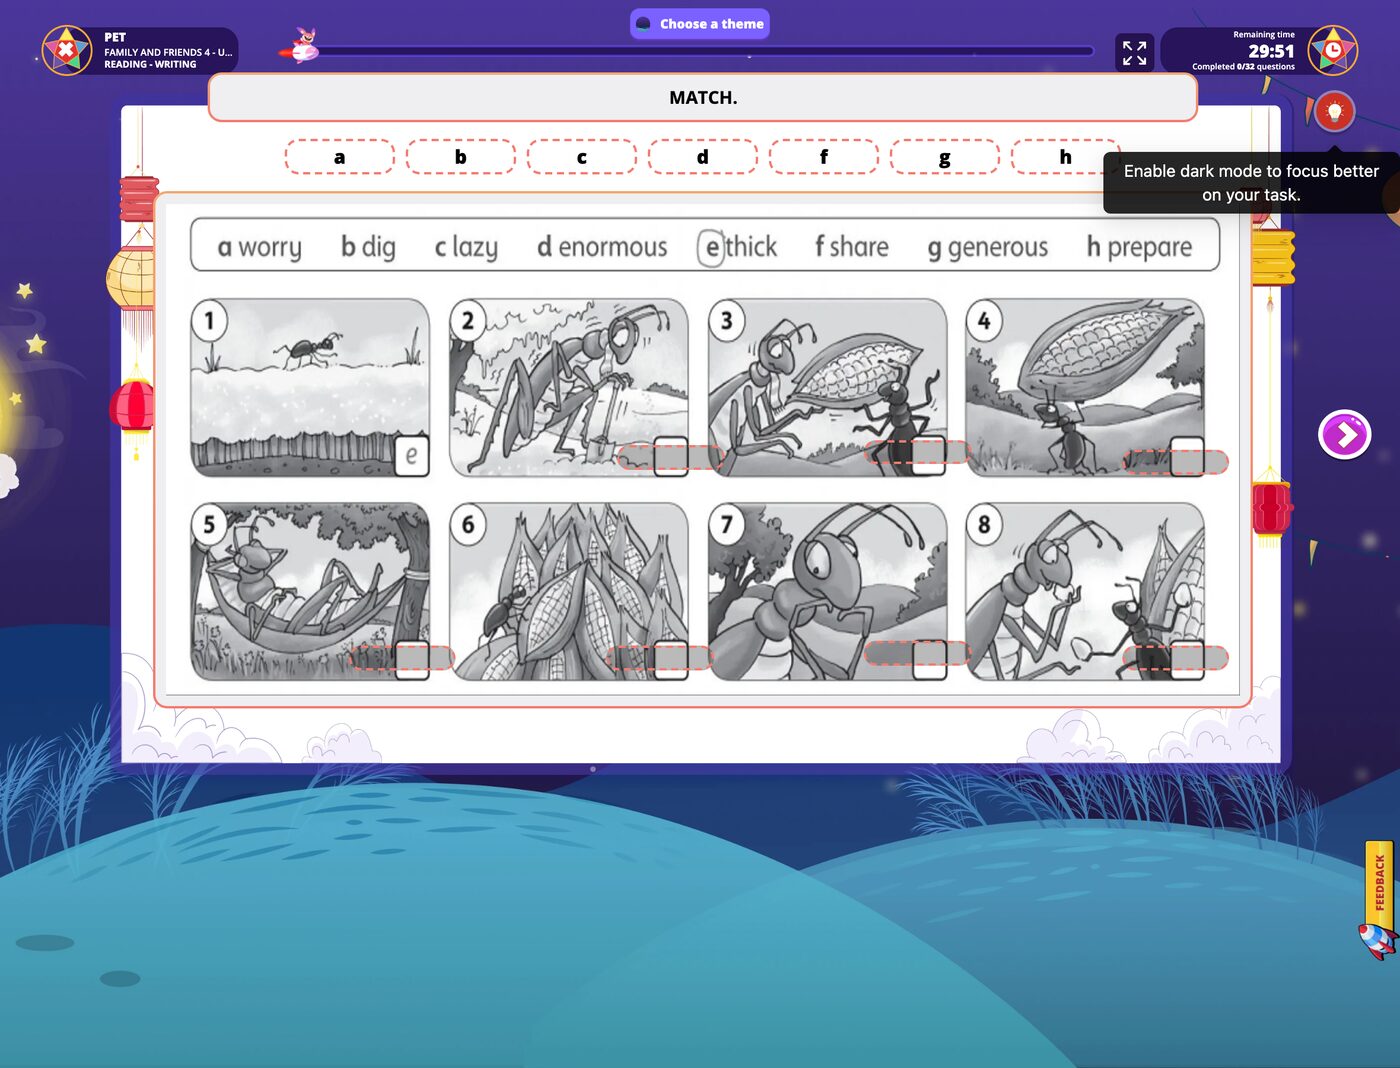
Task: Click the word 'd enormous' in word bank
Action: coord(602,247)
